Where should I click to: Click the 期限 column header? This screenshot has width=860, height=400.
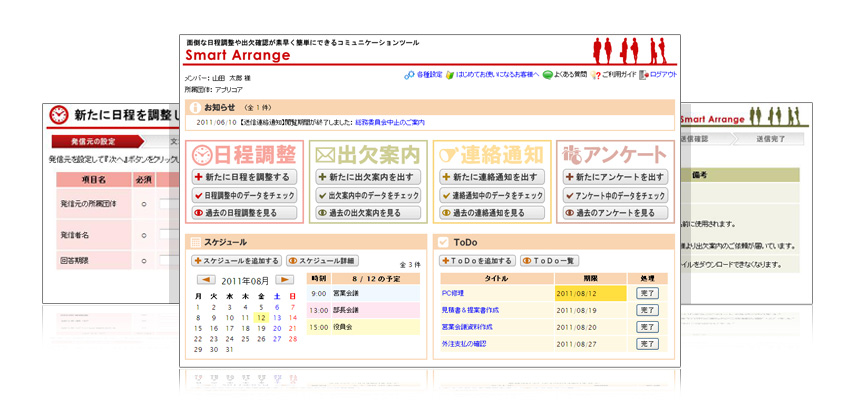tap(591, 278)
